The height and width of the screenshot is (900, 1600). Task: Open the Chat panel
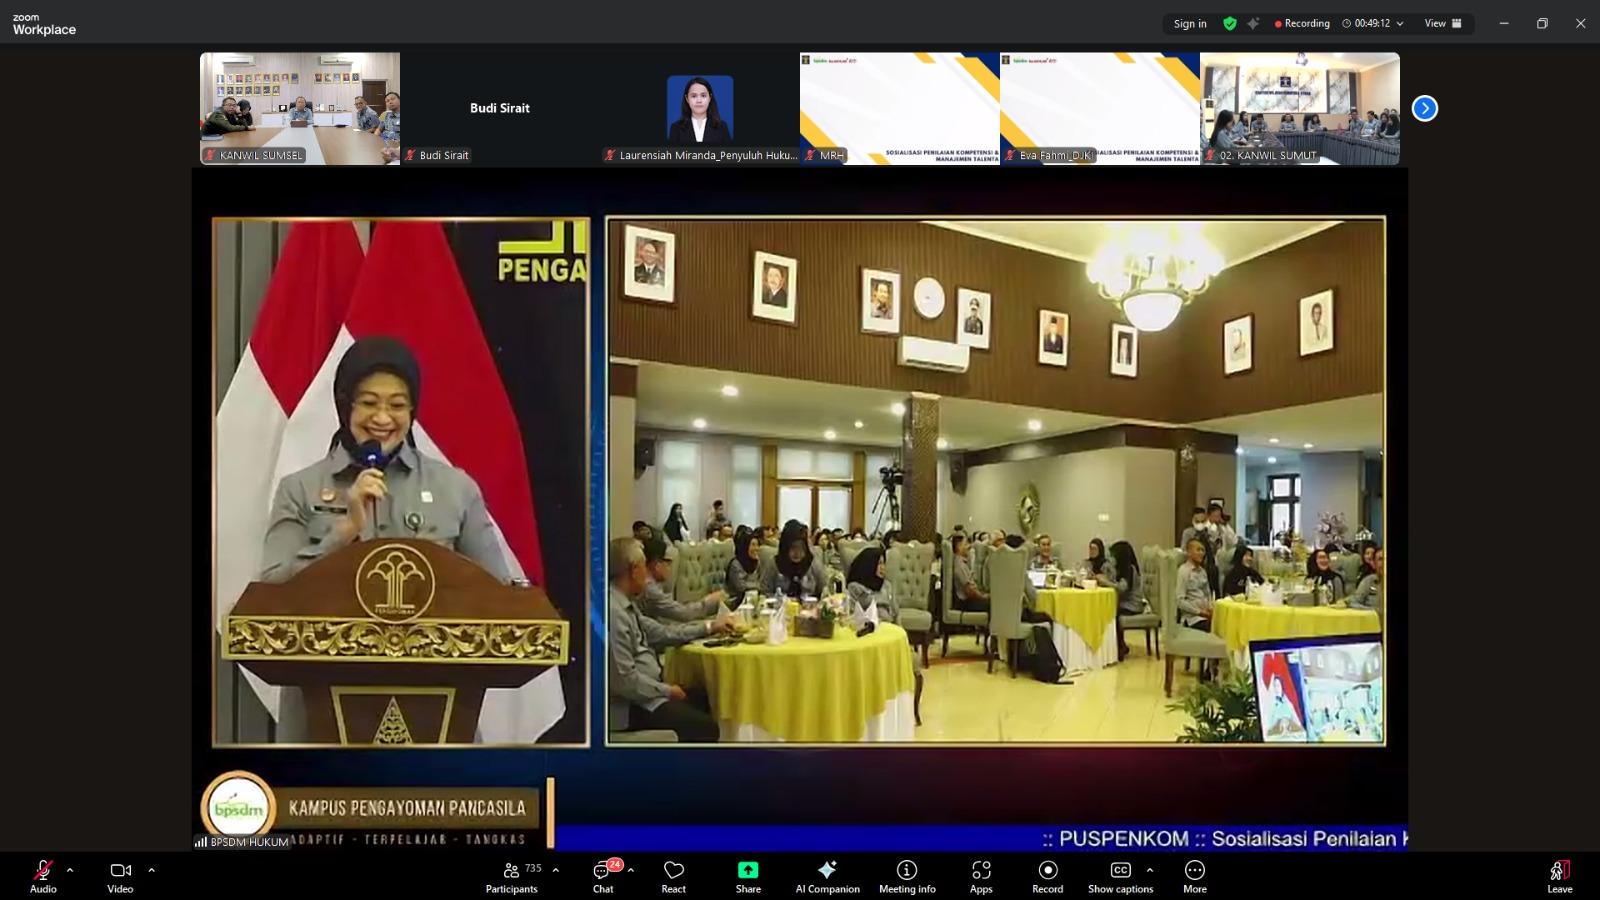click(x=603, y=876)
